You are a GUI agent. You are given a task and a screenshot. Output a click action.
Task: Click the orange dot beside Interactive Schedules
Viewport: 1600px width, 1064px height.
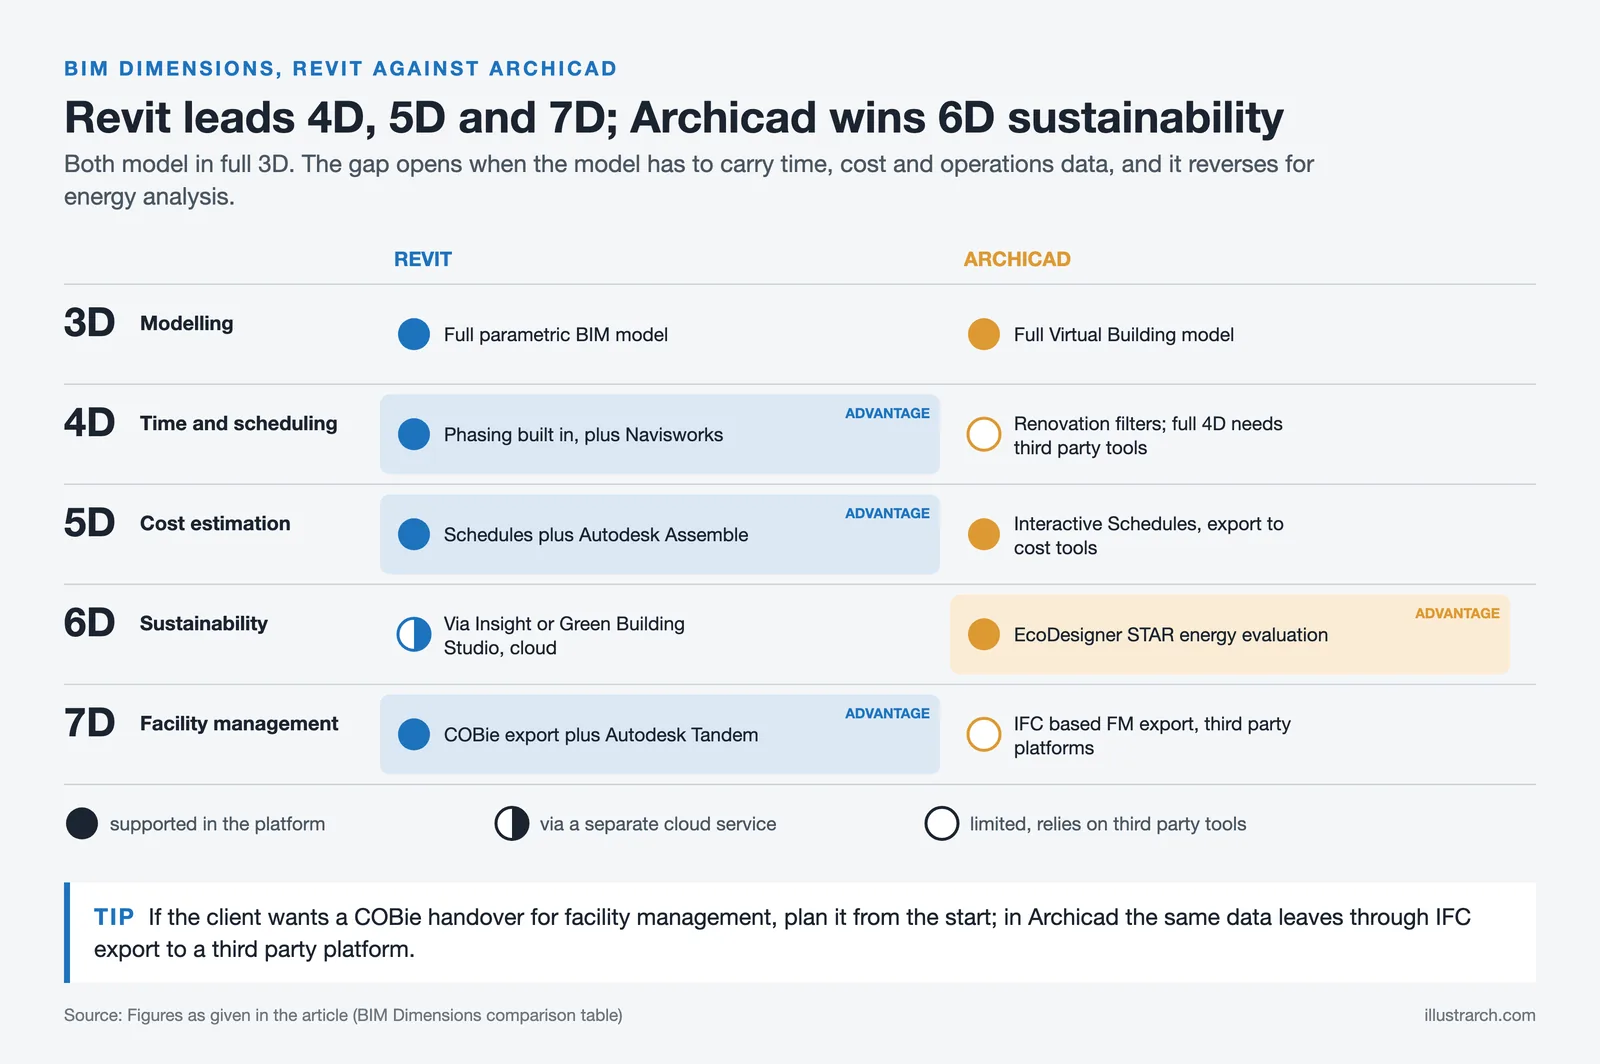tap(984, 534)
